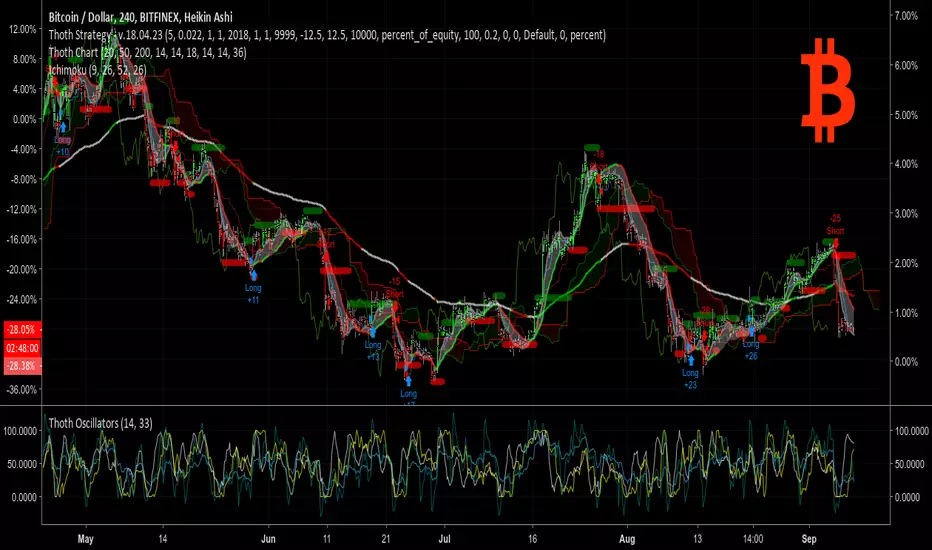Click the Jul label on time axis
932x550 pixels.
[444, 539]
